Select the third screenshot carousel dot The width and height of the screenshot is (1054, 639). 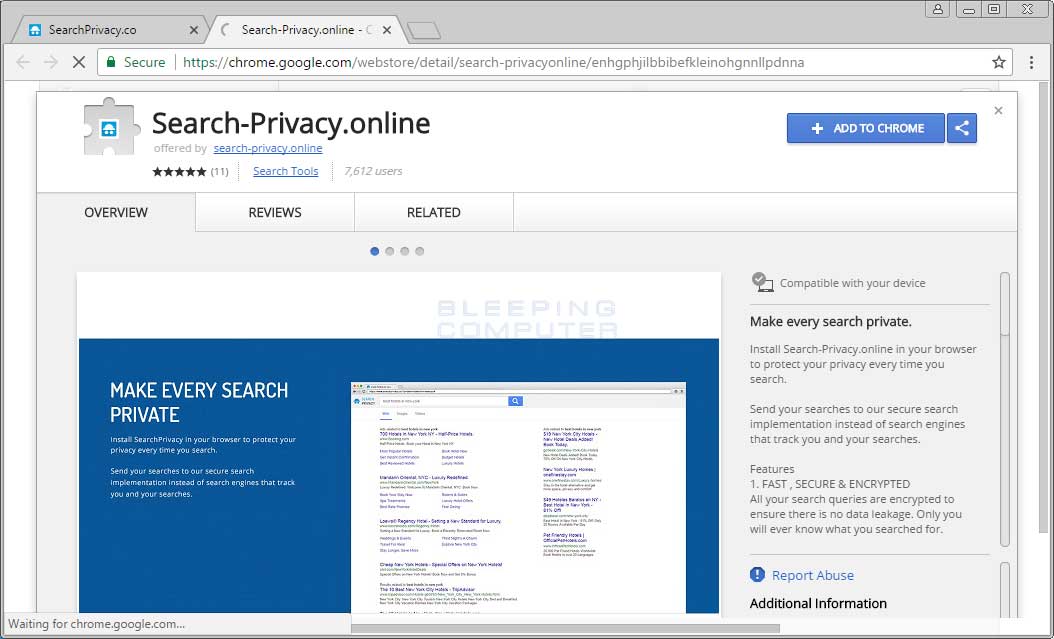tap(405, 251)
